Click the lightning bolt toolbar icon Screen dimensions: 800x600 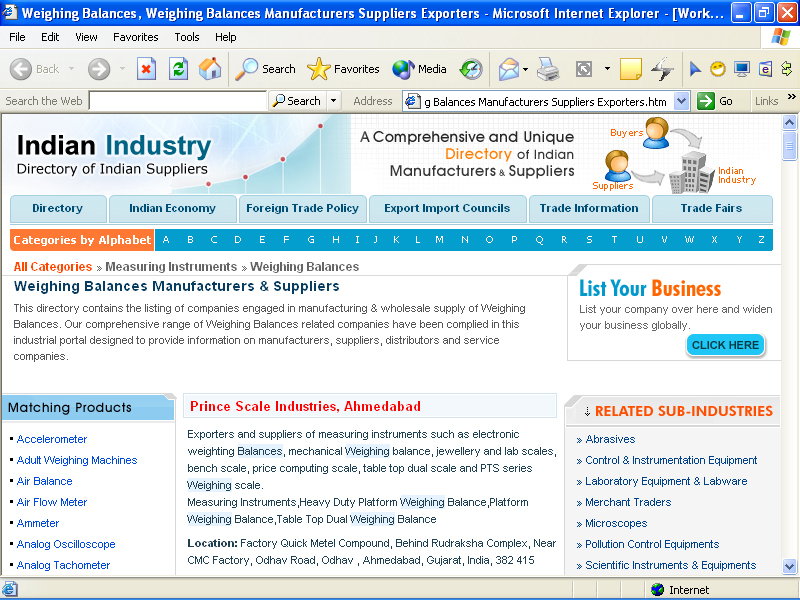click(662, 69)
